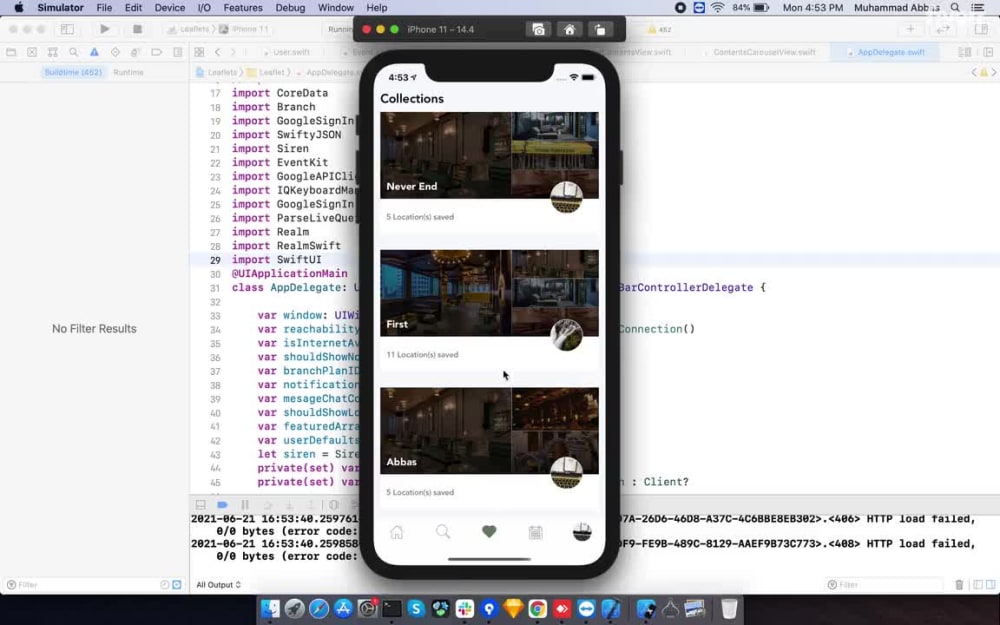Select the home icon in the app tab bar
Image resolution: width=1000 pixels, height=625 pixels.
pyautogui.click(x=397, y=533)
